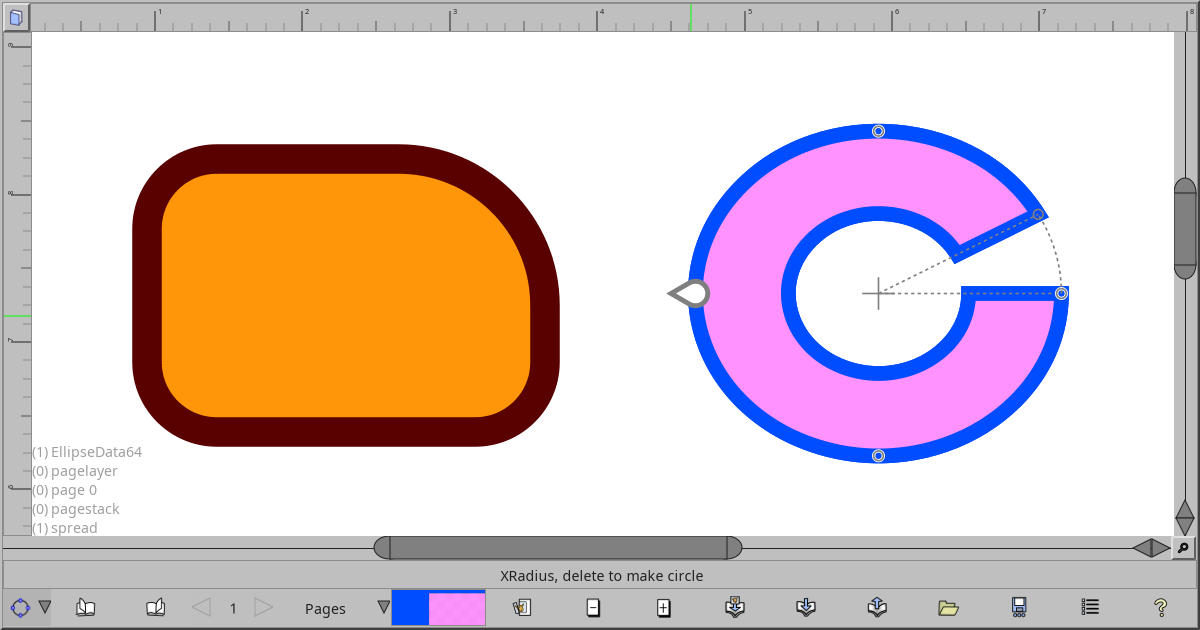Image resolution: width=1200 pixels, height=630 pixels.
Task: Click the export tray icon with up arrow
Action: [875, 607]
